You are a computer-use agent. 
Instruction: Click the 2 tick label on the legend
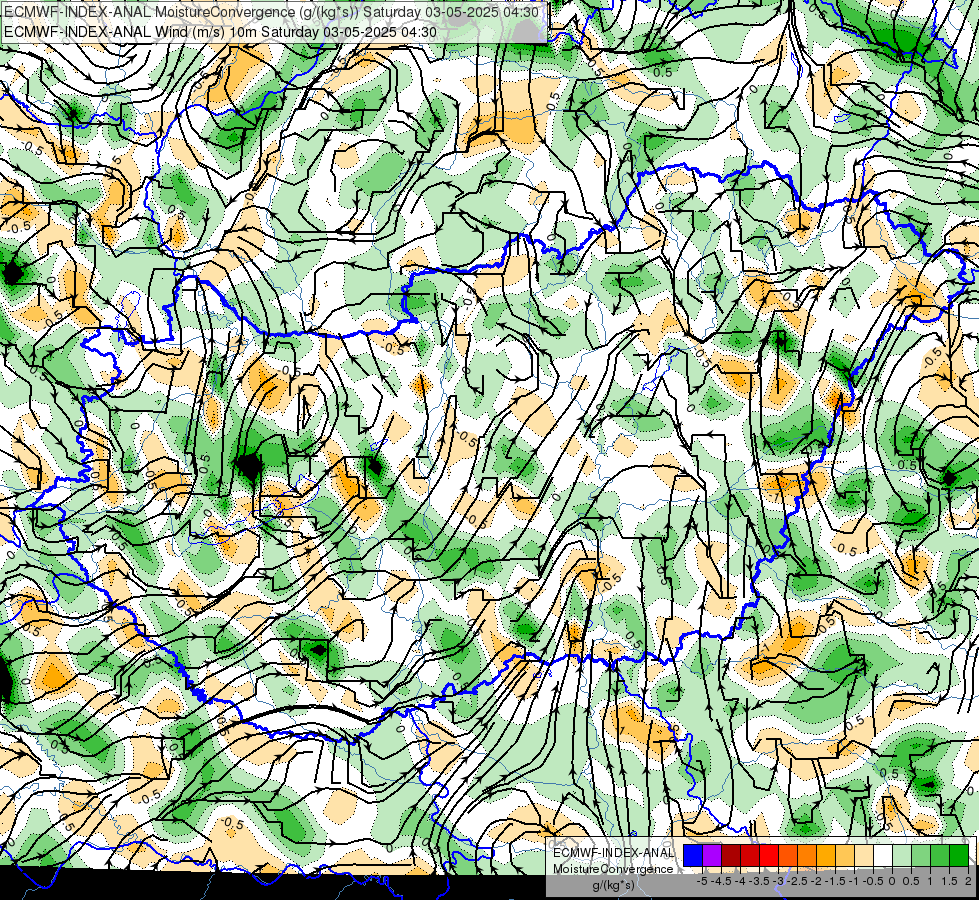(968, 881)
